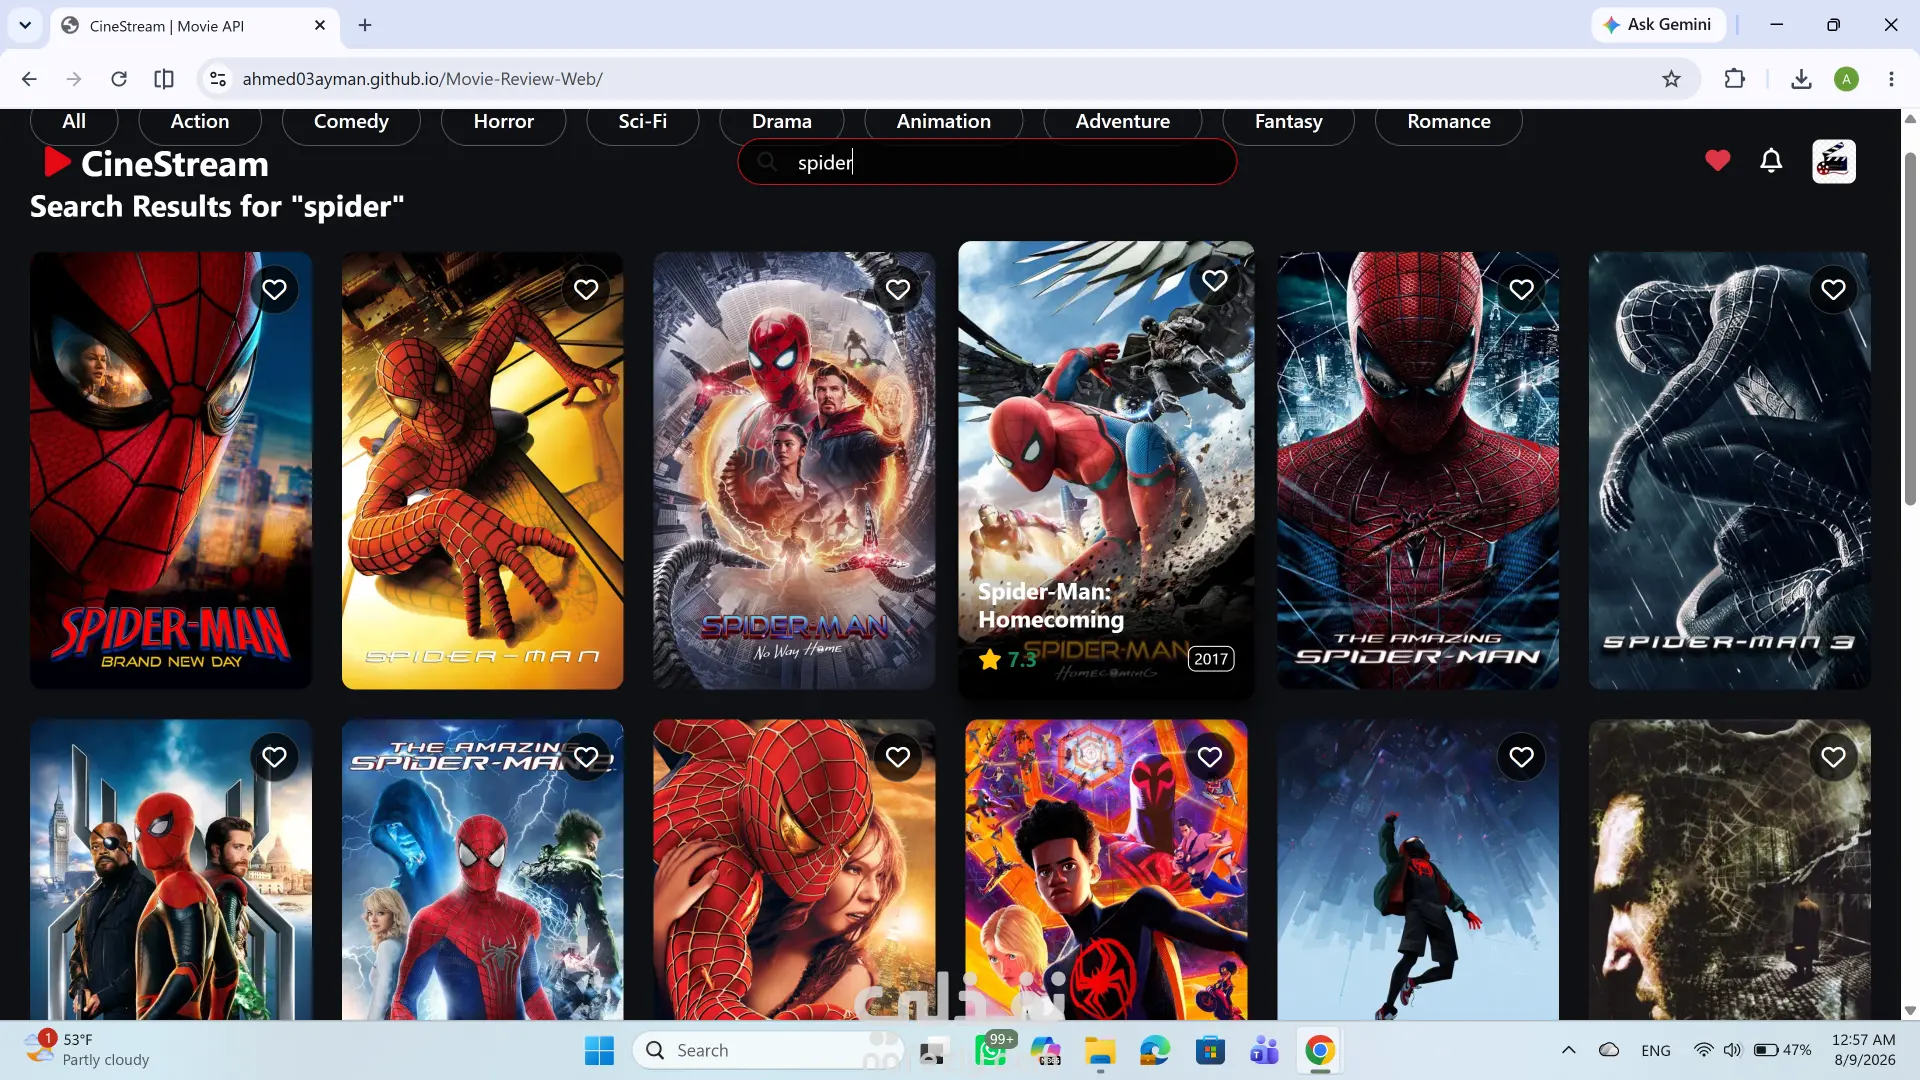Favorite the Spider-Man and Mary Jane poster

898,758
